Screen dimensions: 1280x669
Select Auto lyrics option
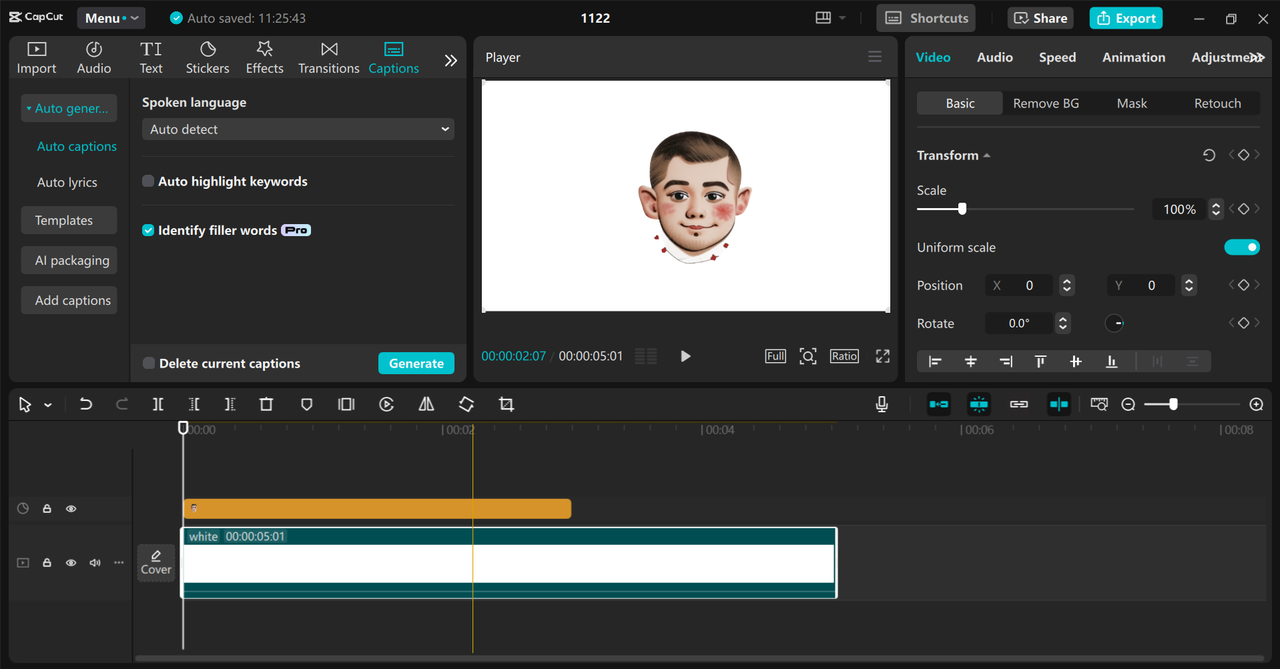(x=67, y=182)
